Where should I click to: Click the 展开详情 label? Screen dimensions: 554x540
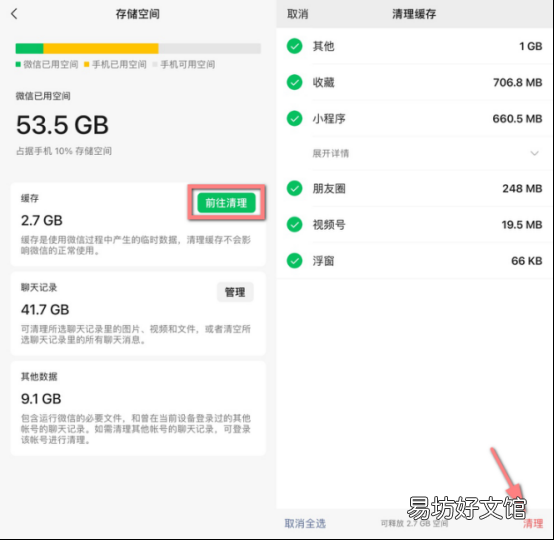pos(331,153)
